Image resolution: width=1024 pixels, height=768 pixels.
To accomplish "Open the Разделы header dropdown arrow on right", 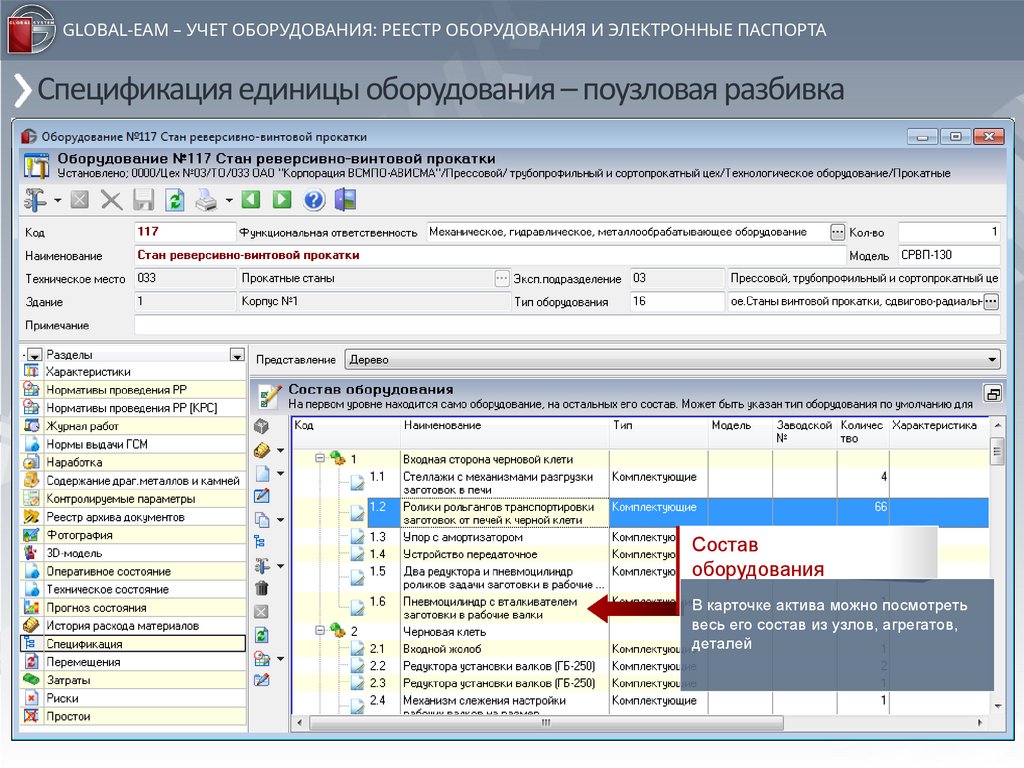I will pyautogui.click(x=236, y=354).
